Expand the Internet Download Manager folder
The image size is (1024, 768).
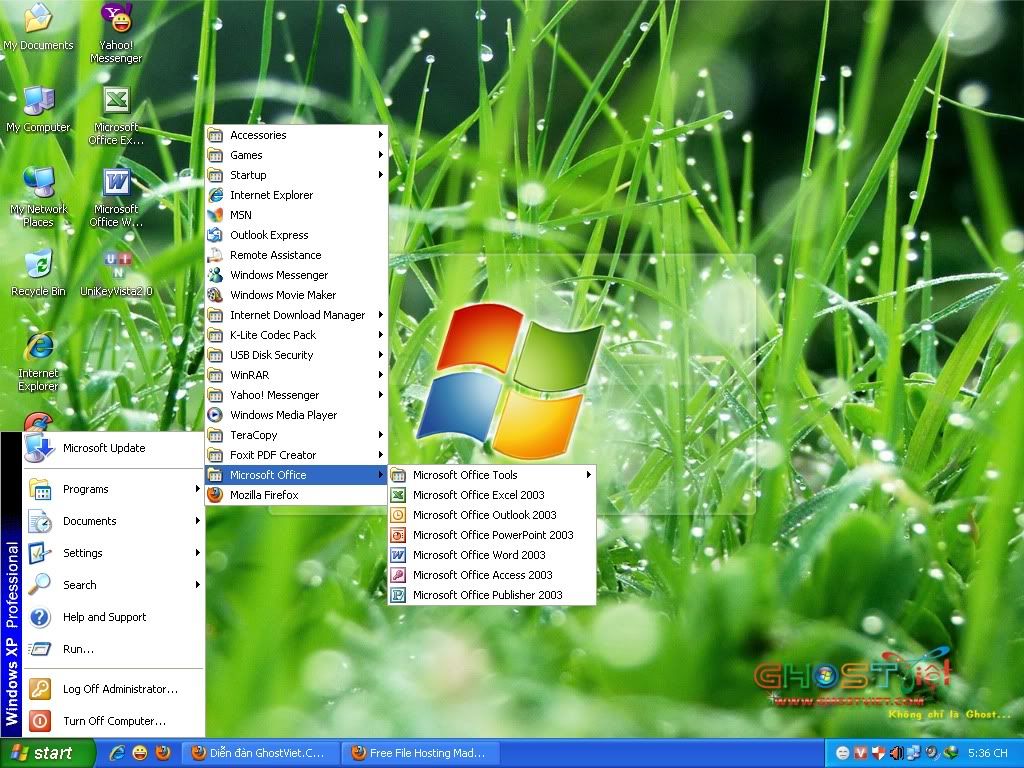pos(296,315)
